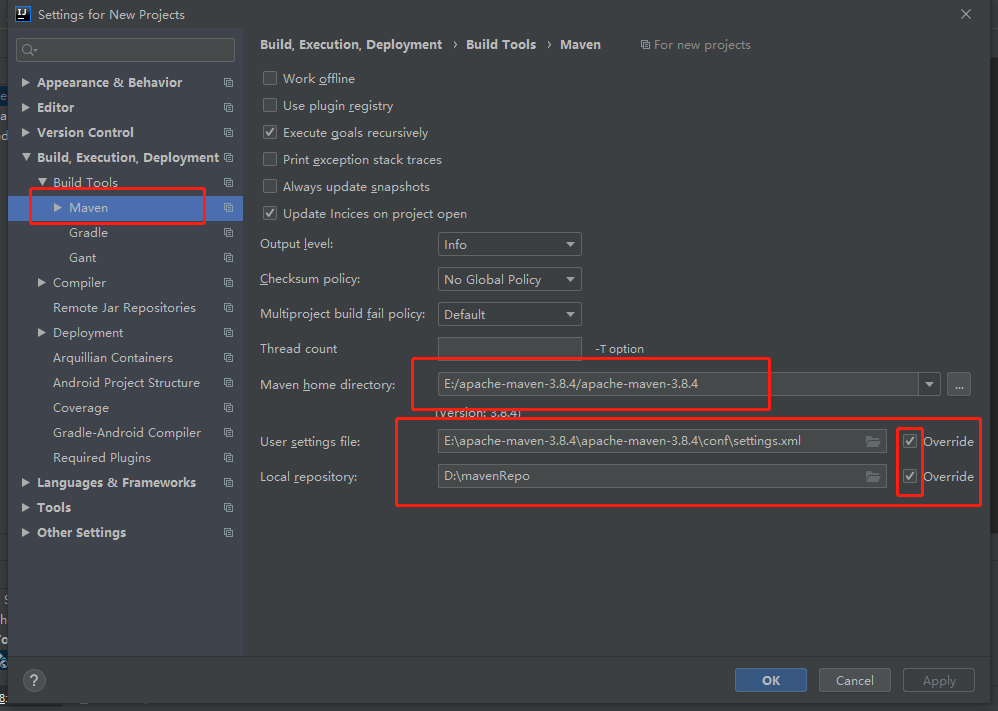Open Android Project Structure settings
The height and width of the screenshot is (711, 998).
click(126, 383)
